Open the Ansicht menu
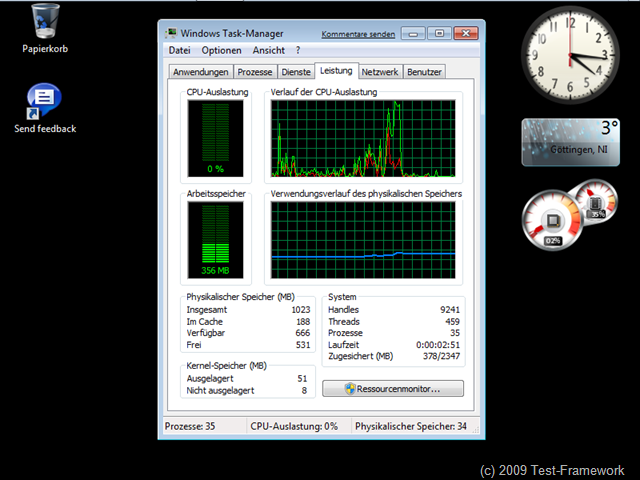Image resolution: width=640 pixels, height=480 pixels. 269,50
